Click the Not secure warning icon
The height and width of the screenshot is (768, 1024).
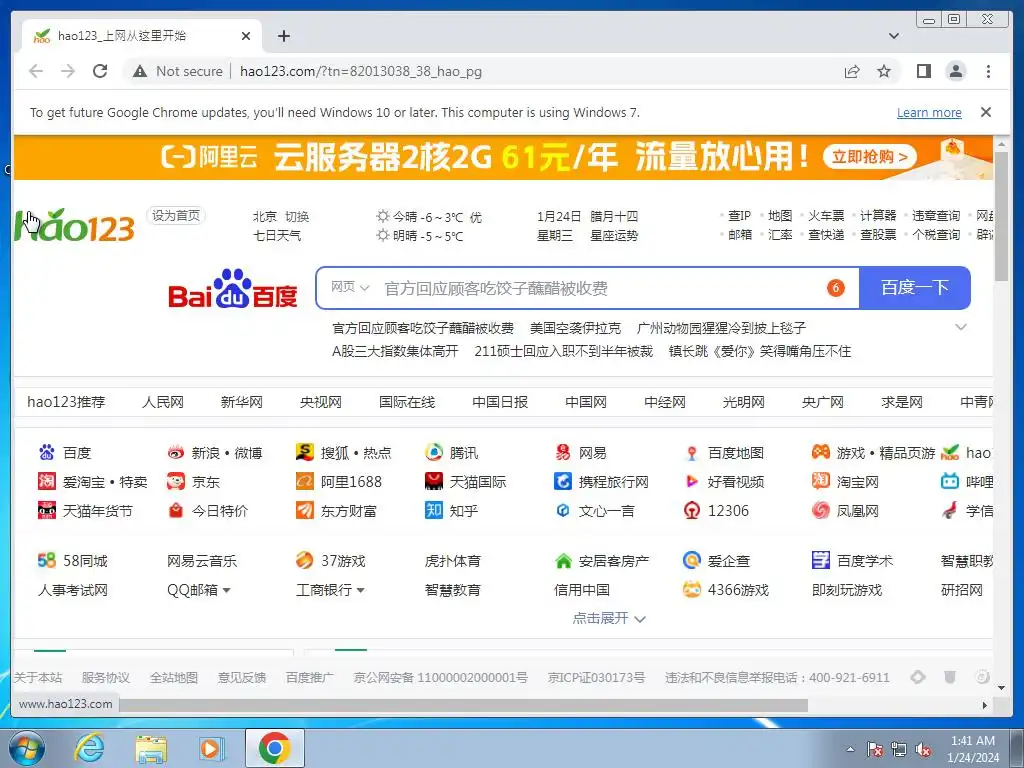pos(140,71)
